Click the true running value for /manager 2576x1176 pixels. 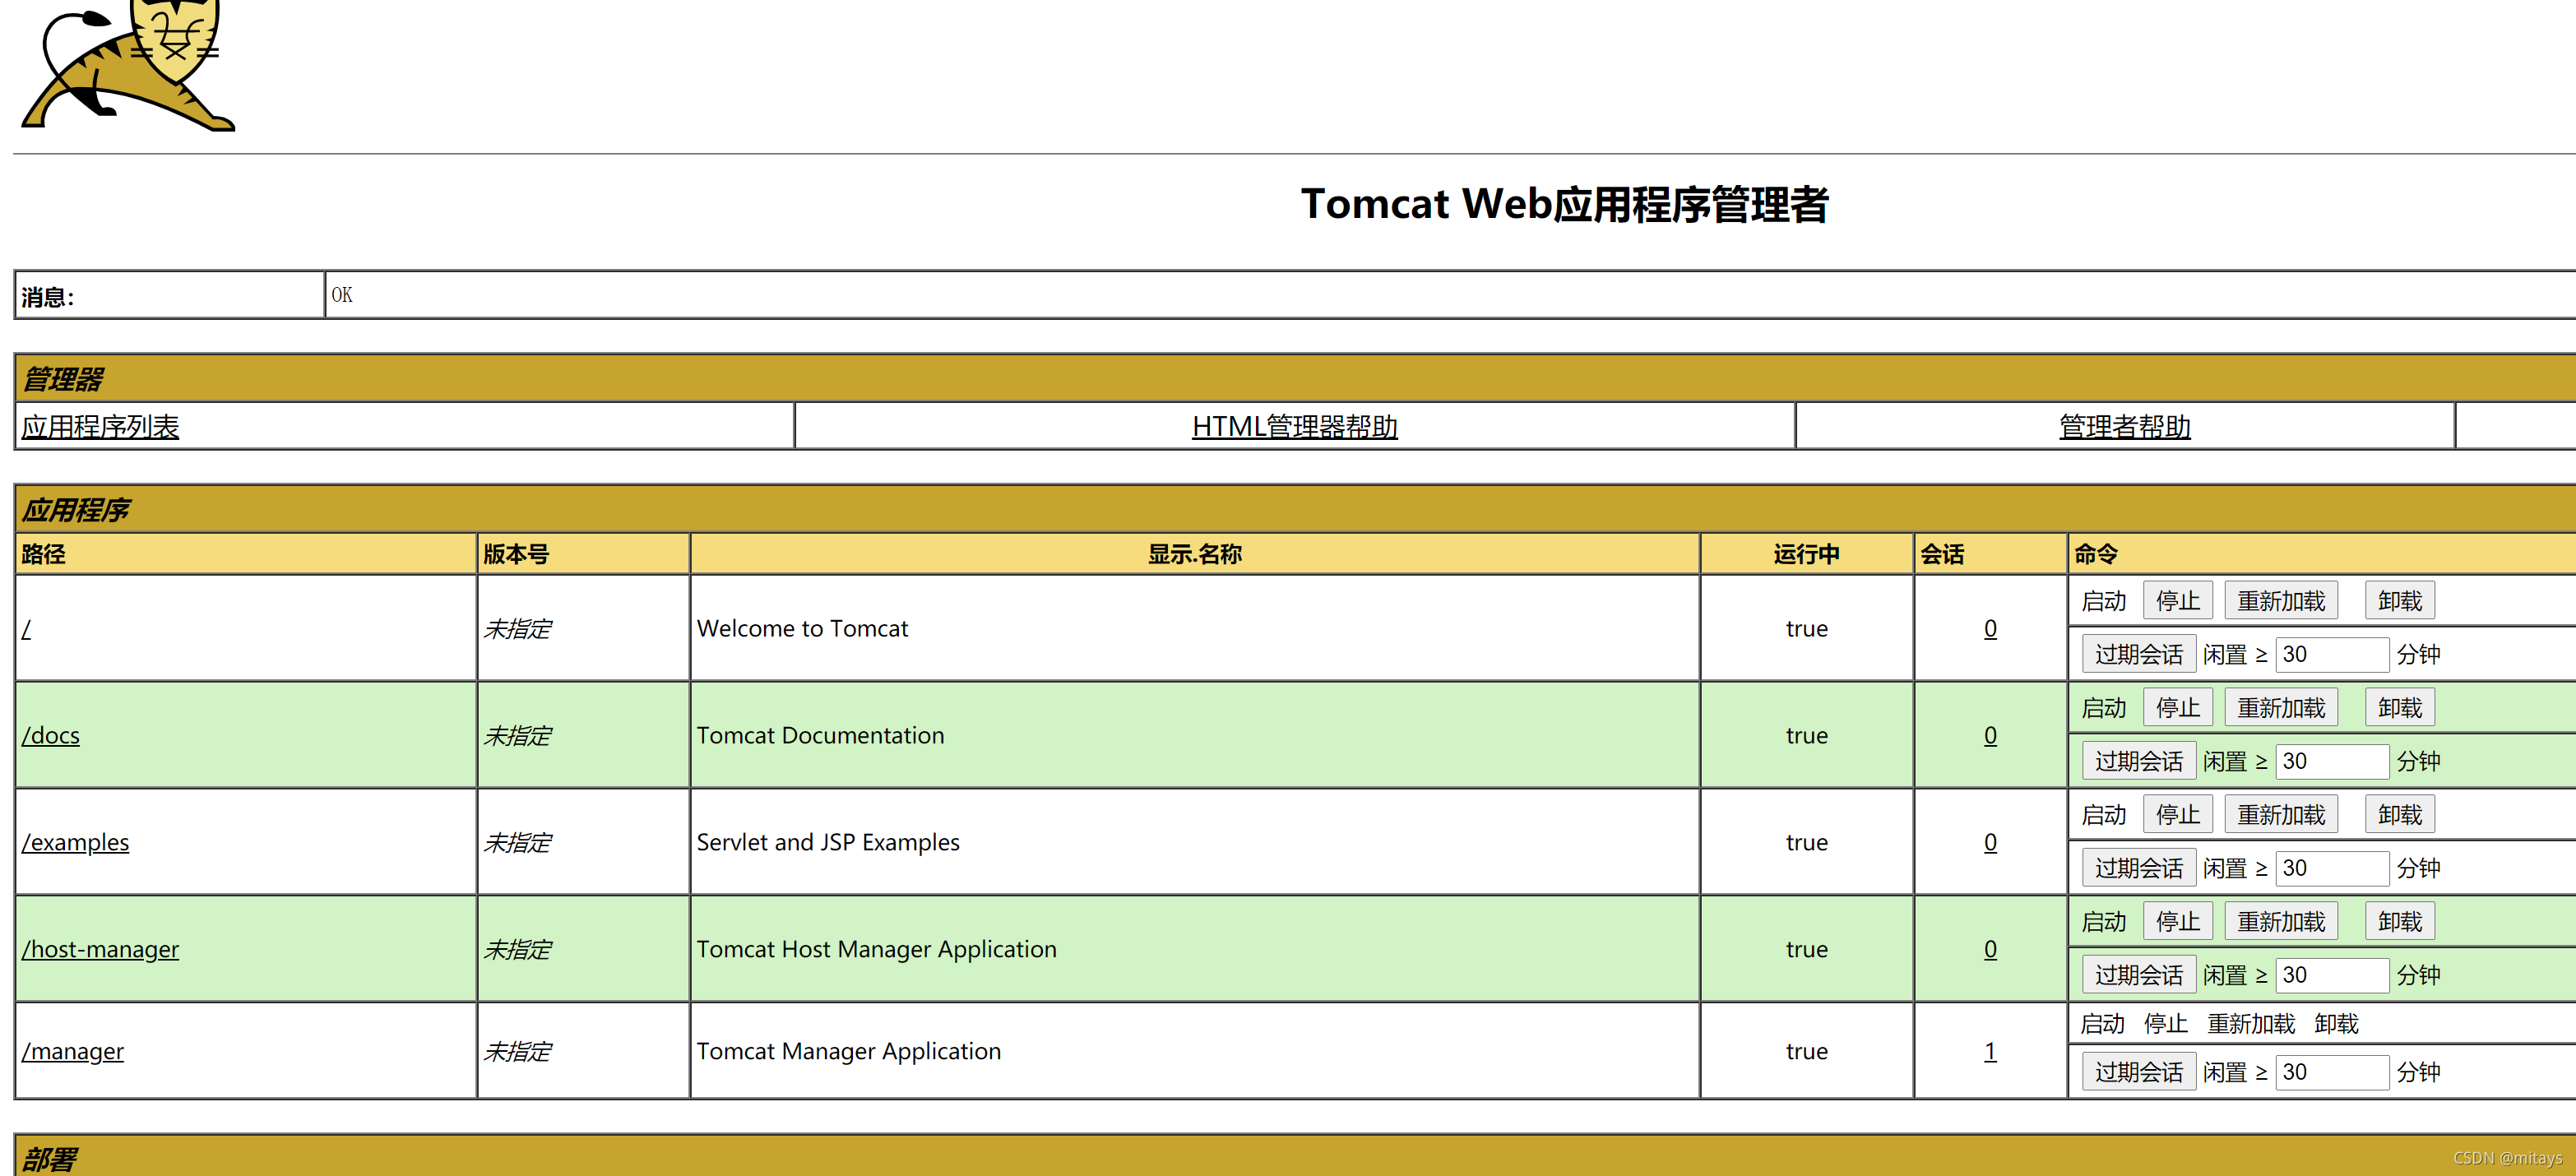click(1806, 1052)
